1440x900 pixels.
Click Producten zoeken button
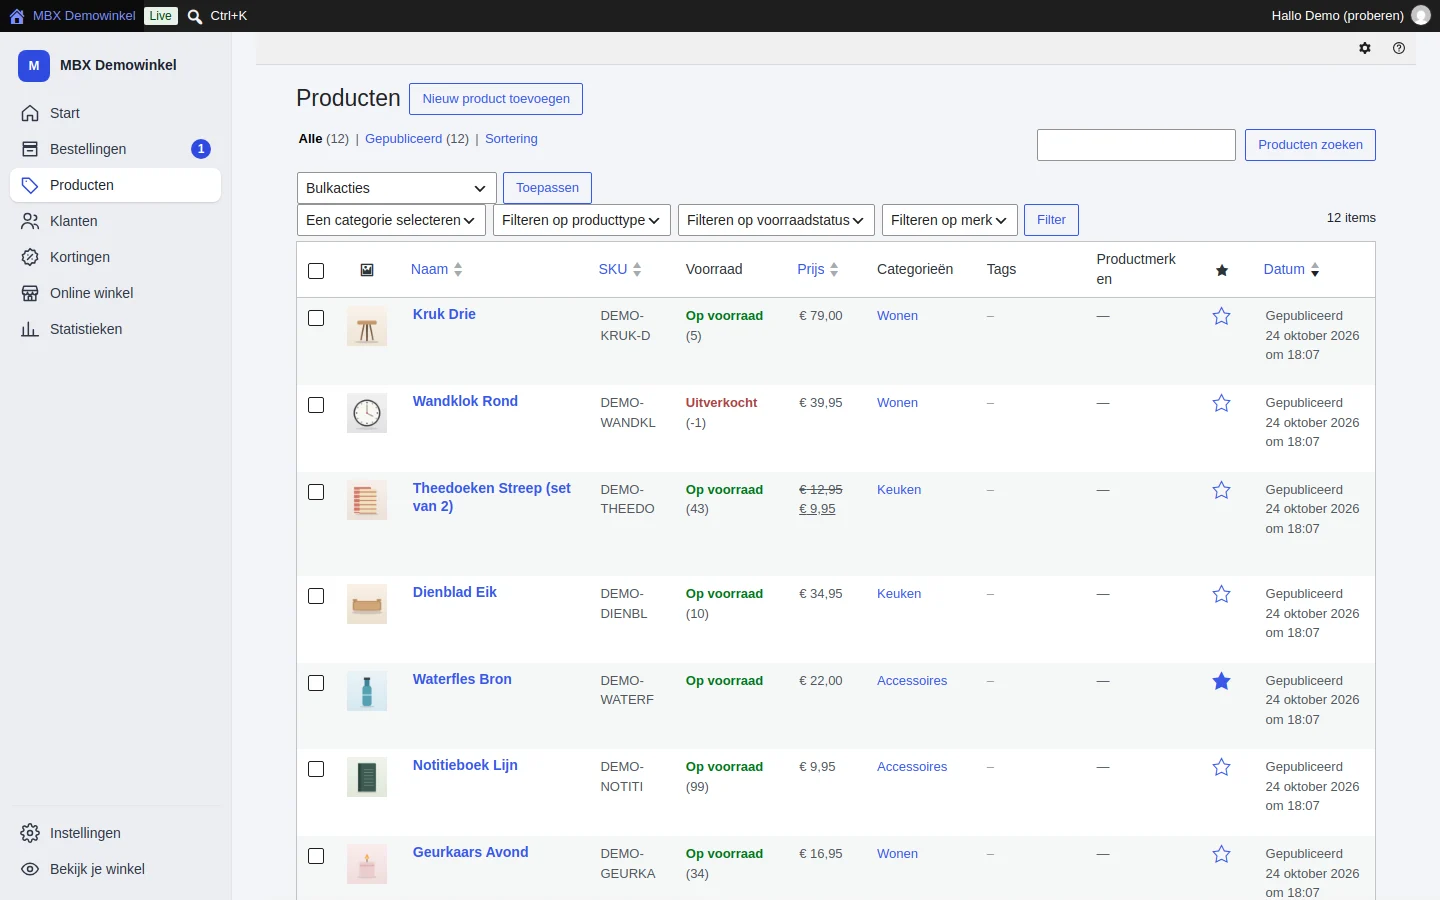1310,145
